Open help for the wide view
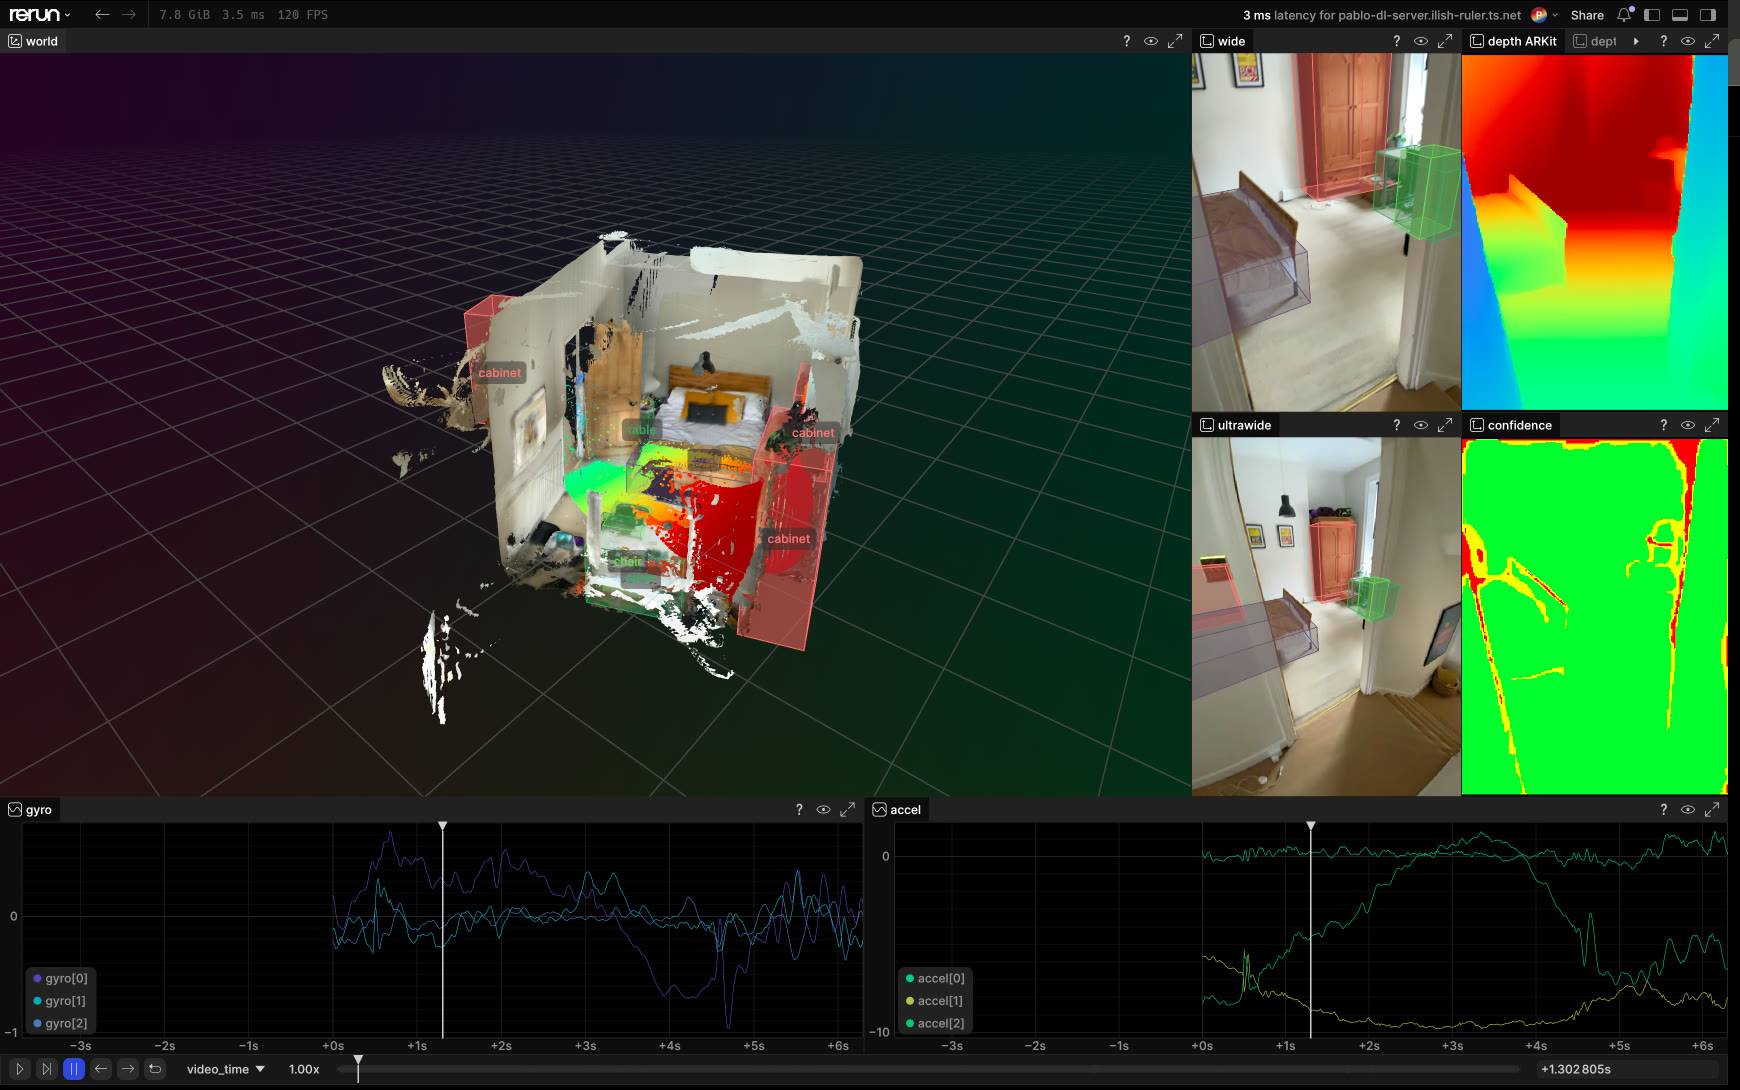 pos(1397,41)
